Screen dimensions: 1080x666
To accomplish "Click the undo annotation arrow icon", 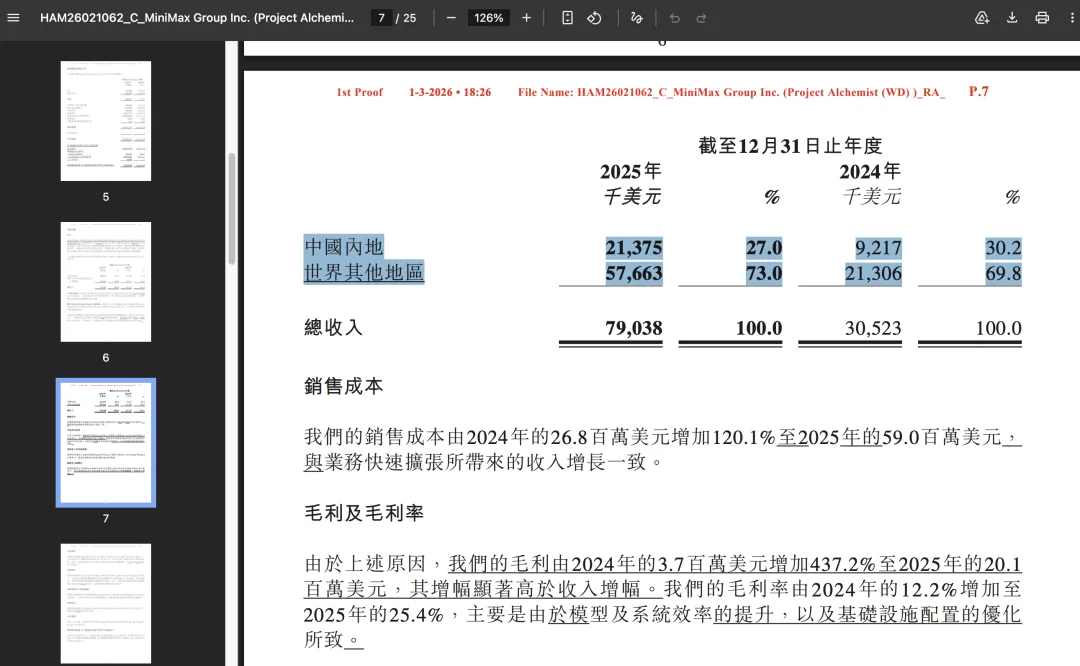I will [675, 17].
